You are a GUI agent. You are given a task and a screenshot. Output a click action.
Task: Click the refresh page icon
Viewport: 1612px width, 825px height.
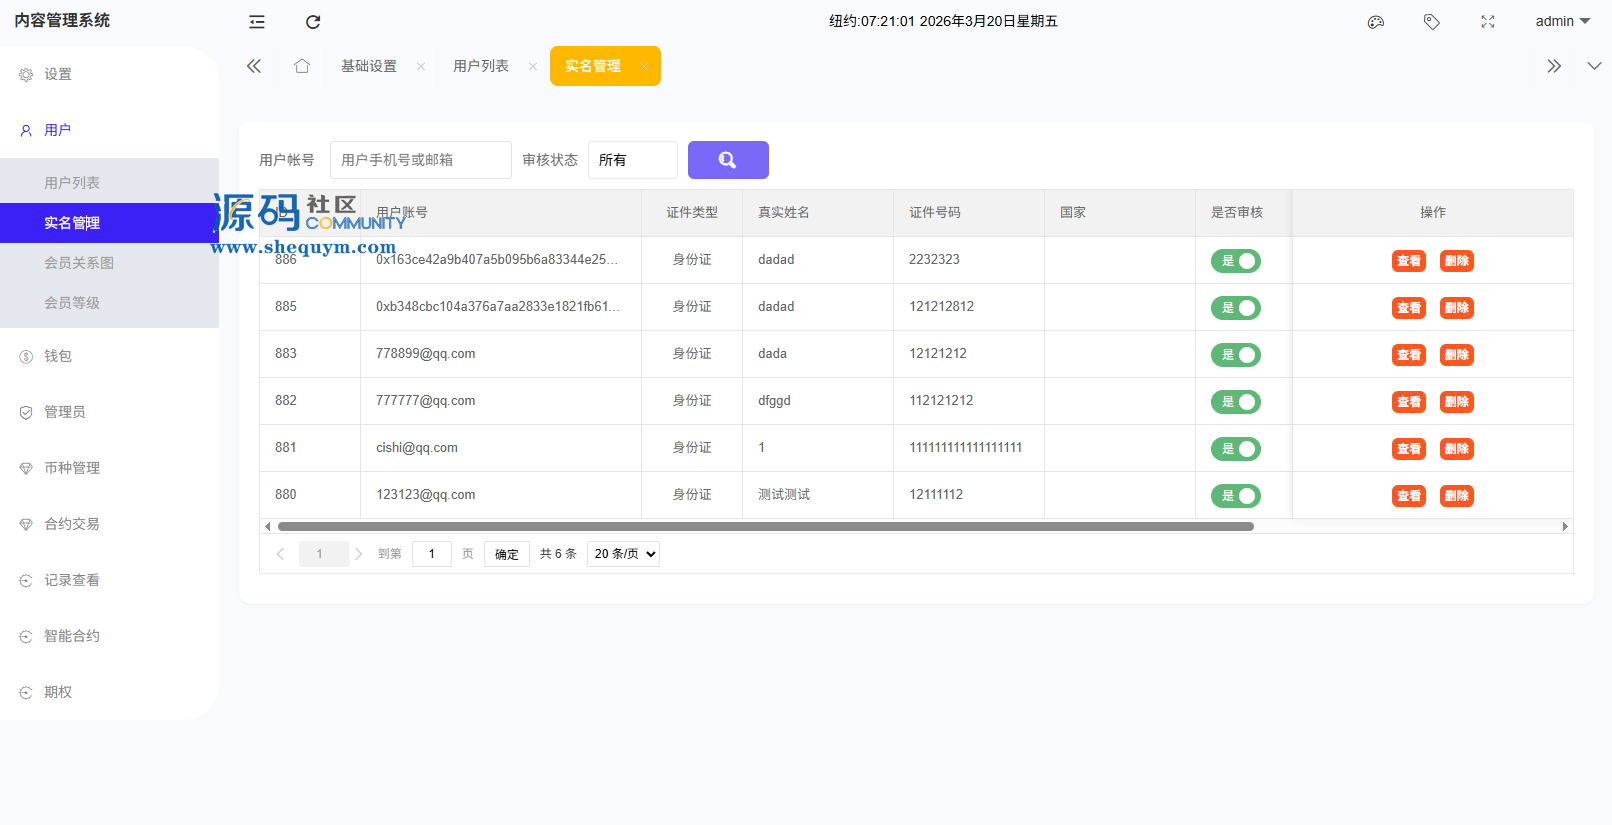click(x=313, y=22)
